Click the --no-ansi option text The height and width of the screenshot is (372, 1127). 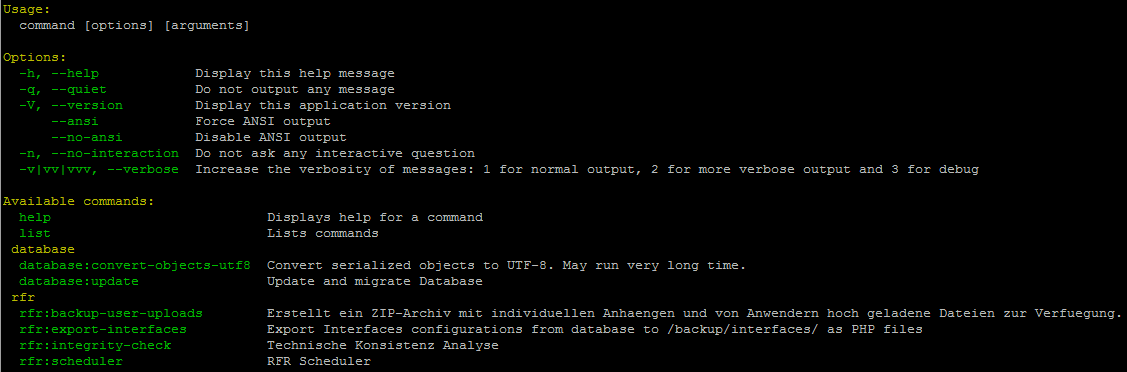(87, 137)
